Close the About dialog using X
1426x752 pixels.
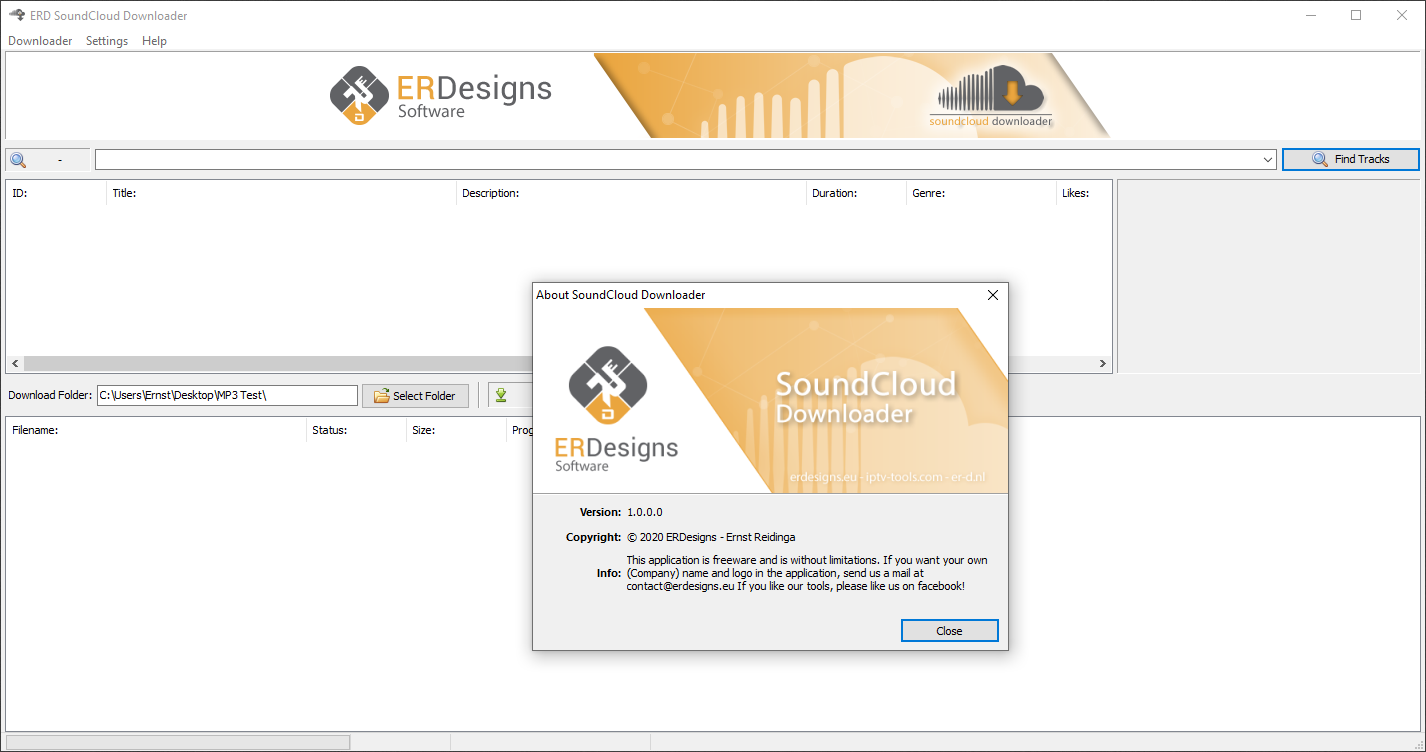[x=993, y=295]
